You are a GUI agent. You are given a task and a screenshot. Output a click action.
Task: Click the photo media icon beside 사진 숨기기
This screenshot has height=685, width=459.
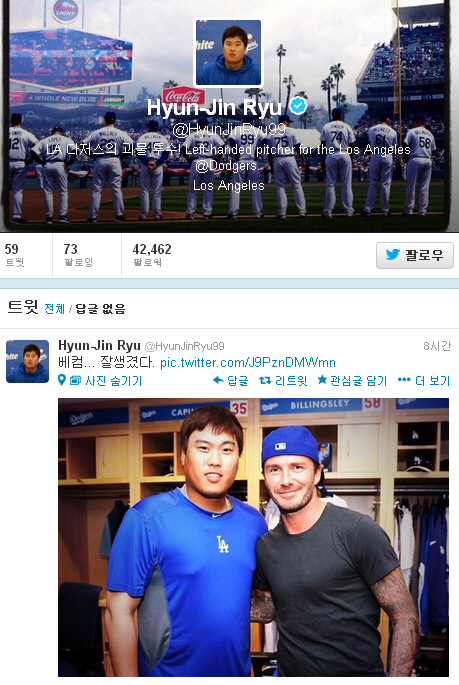click(x=76, y=381)
